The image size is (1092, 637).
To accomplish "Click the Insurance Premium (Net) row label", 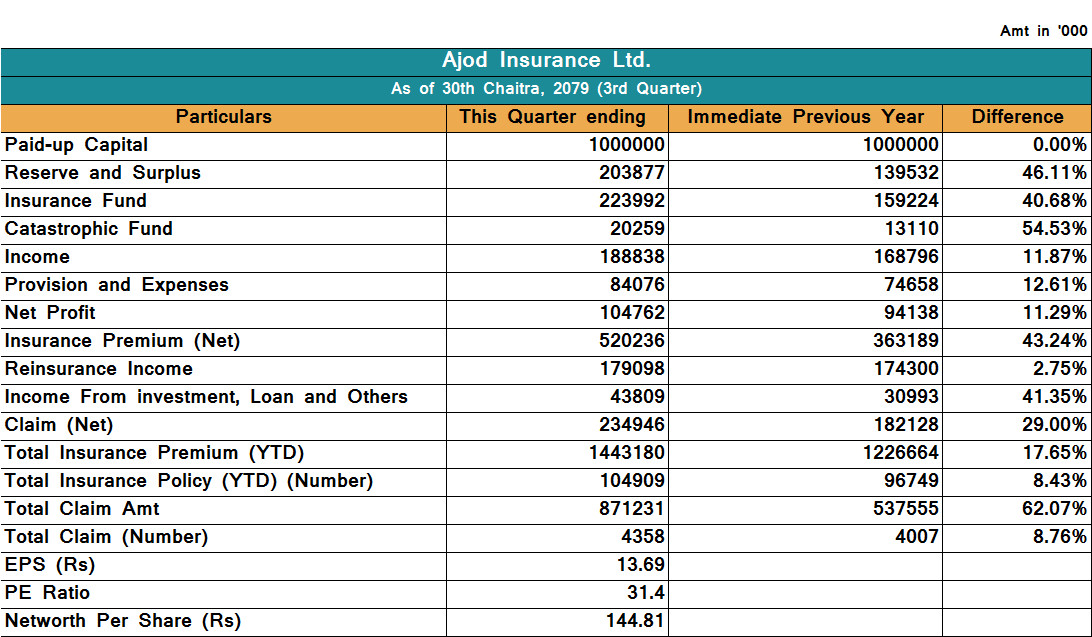I will click(x=123, y=341).
